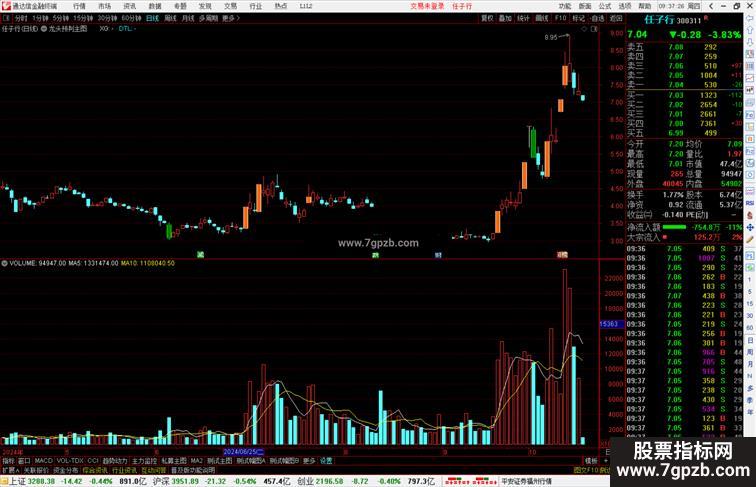Click the RSI sidebar icon
This screenshot has width=756, height=487.
[x=750, y=203]
